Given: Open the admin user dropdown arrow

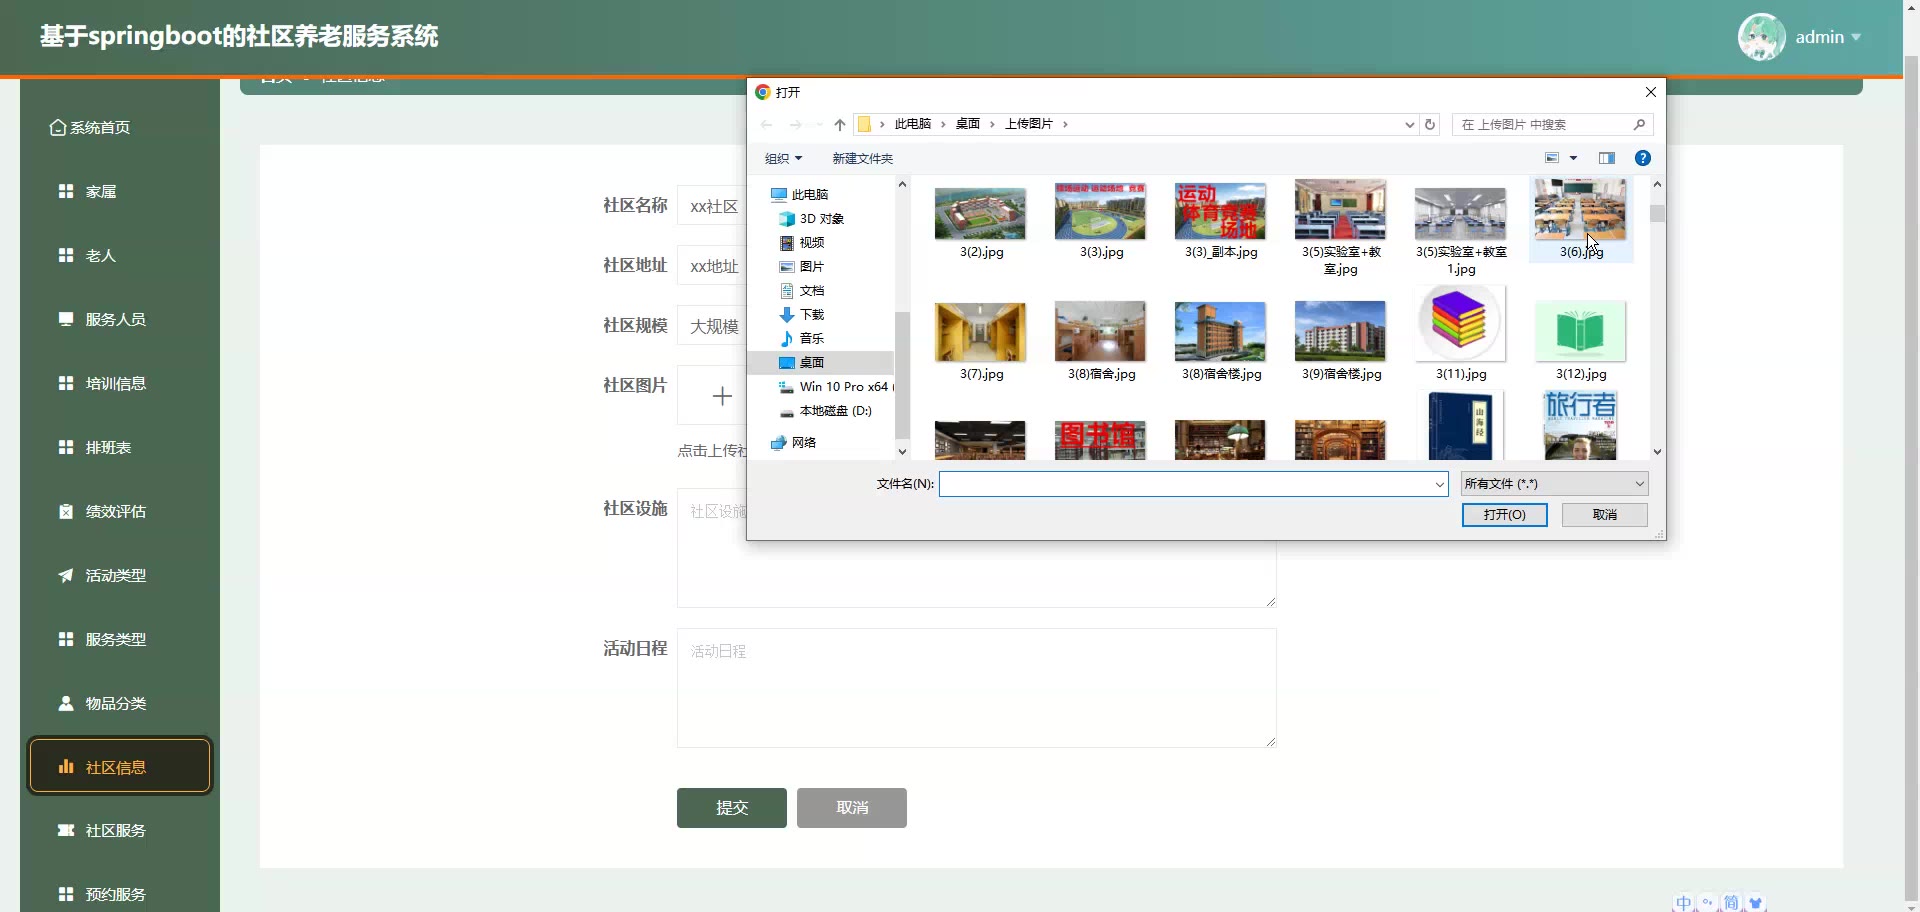Looking at the screenshot, I should (1856, 37).
